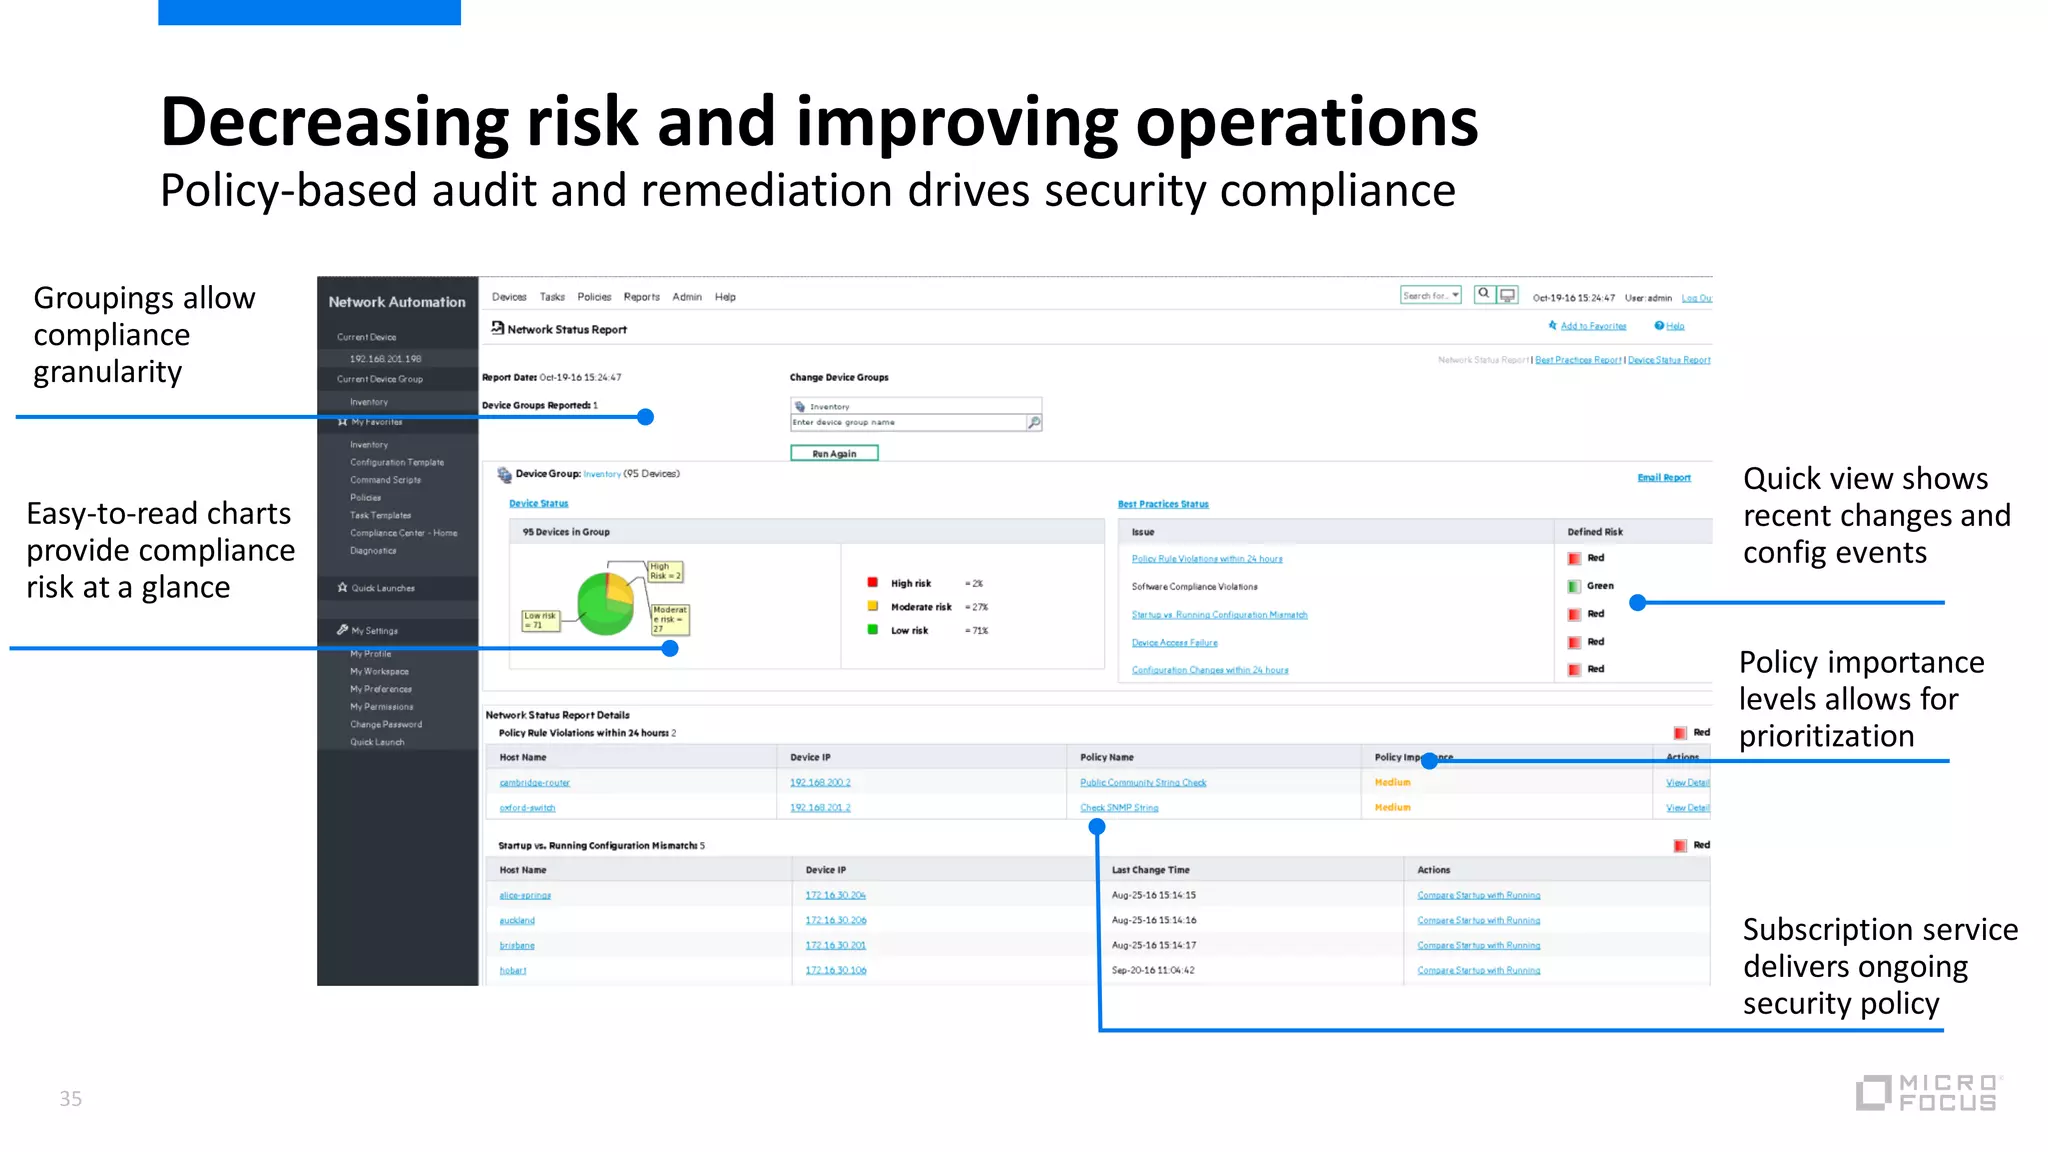This screenshot has width=2048, height=1152.
Task: Open the brisbane host link
Action: pos(517,946)
